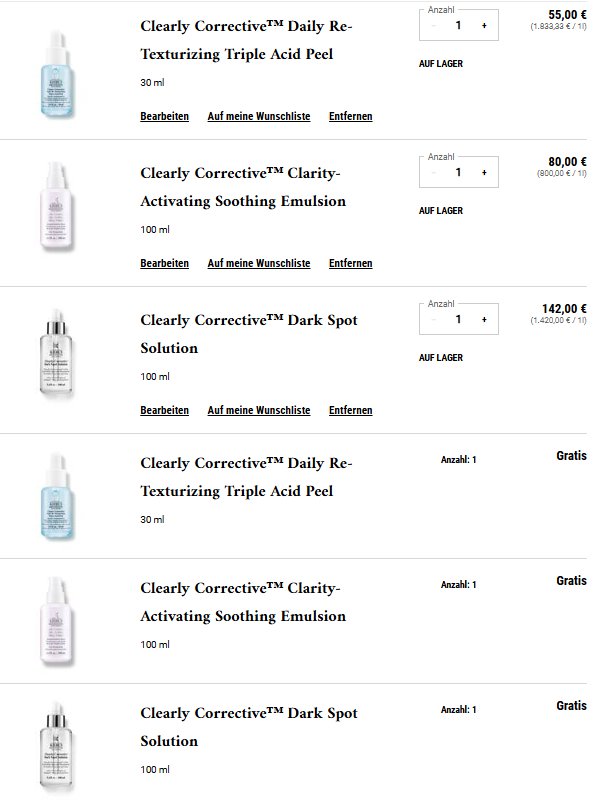Click Bearbeiten for Dark Spot Solution
The width and height of the screenshot is (616, 807).
(x=164, y=411)
